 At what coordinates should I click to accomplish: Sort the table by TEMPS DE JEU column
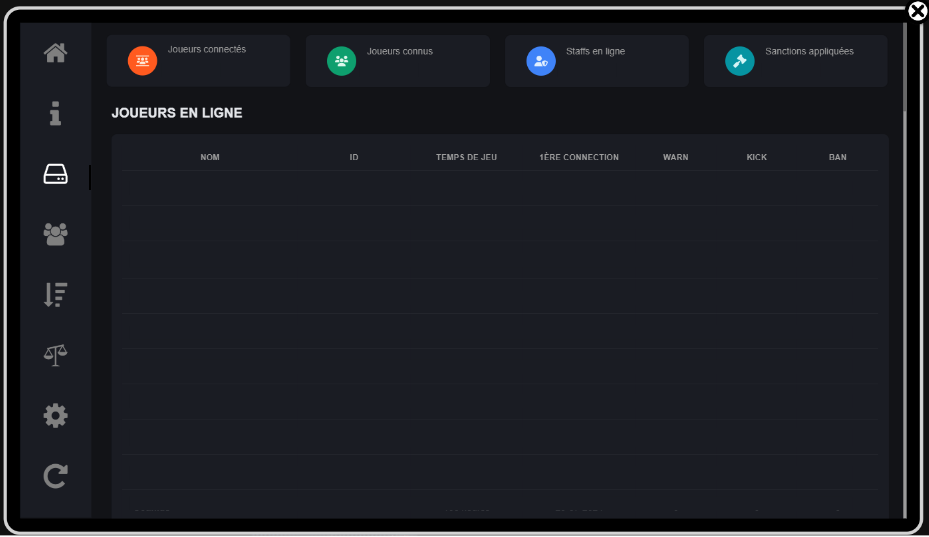(466, 157)
